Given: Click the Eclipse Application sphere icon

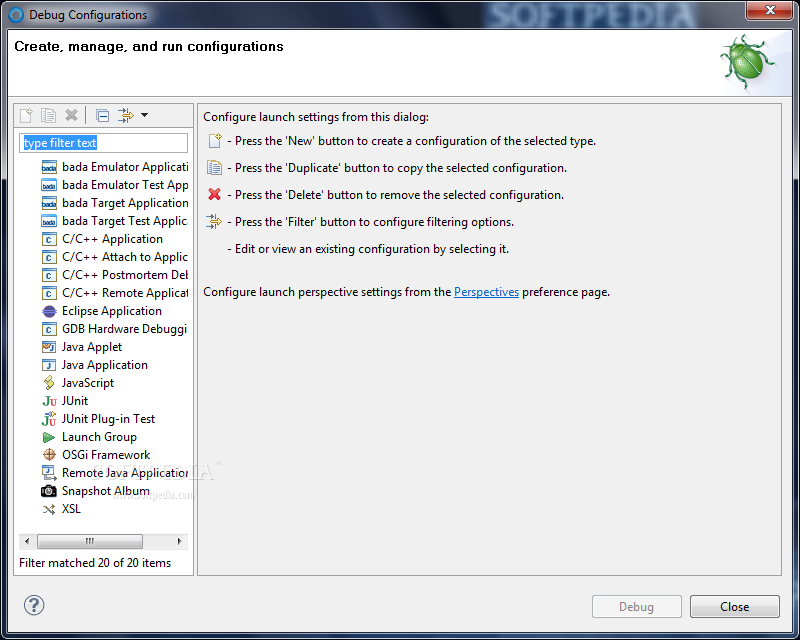Looking at the screenshot, I should click(x=49, y=311).
